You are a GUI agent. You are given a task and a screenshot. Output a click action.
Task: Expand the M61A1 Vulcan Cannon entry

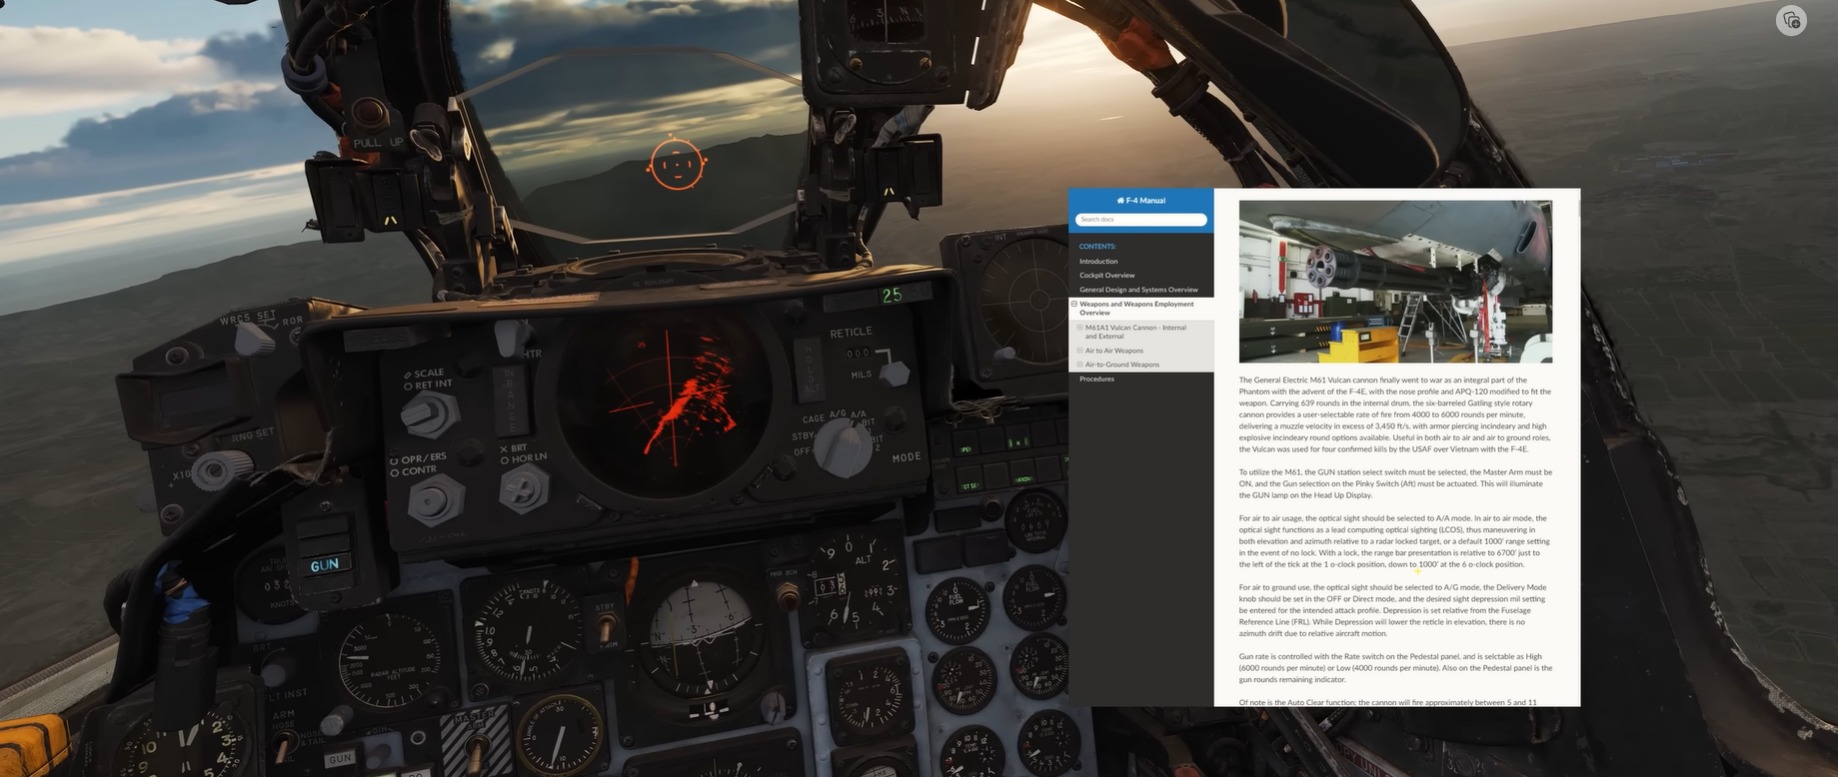pos(1080,328)
